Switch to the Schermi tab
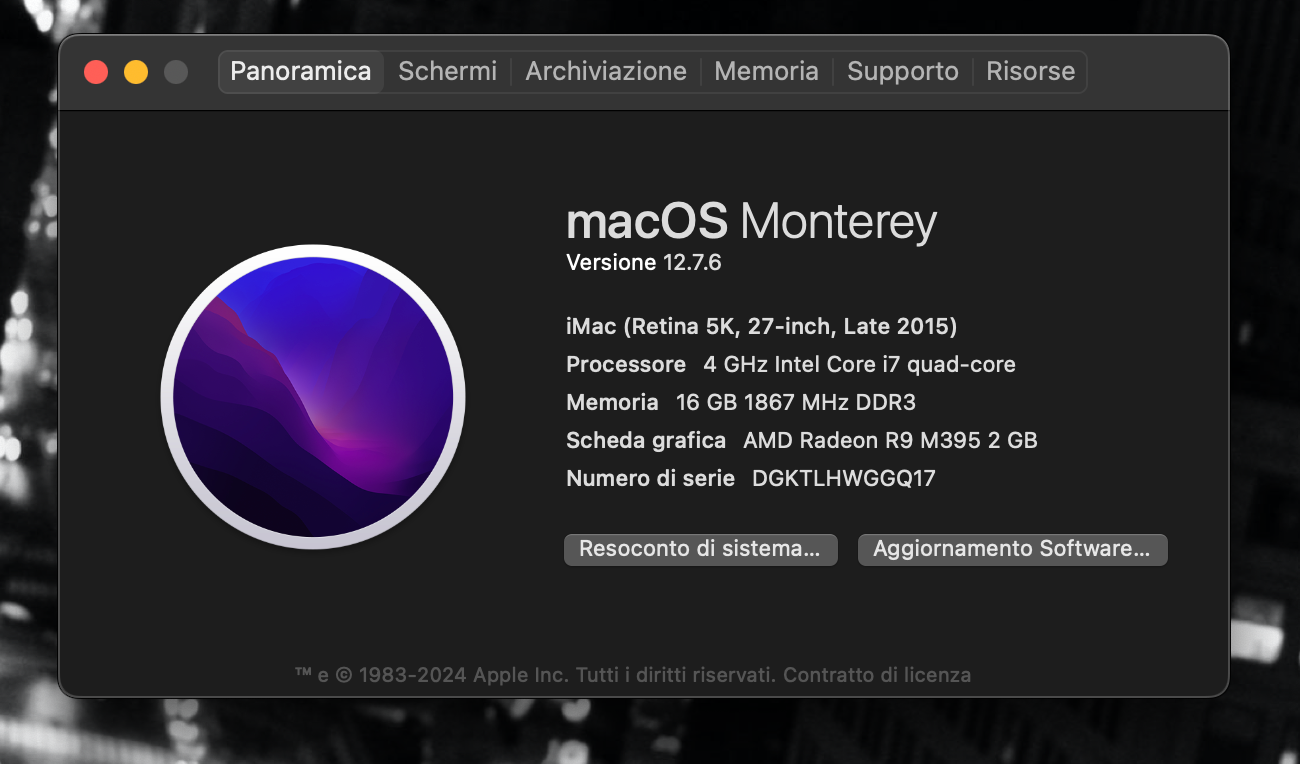Viewport: 1300px width, 764px height. [x=447, y=72]
